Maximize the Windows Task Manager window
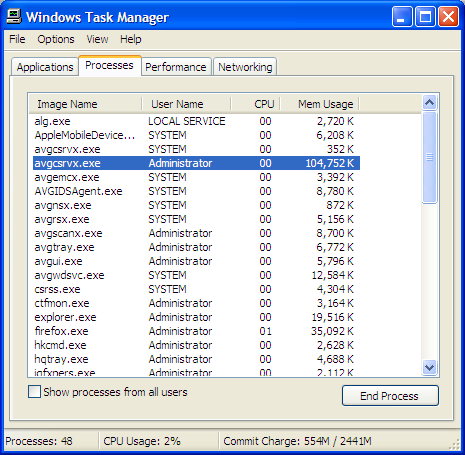 click(x=425, y=17)
